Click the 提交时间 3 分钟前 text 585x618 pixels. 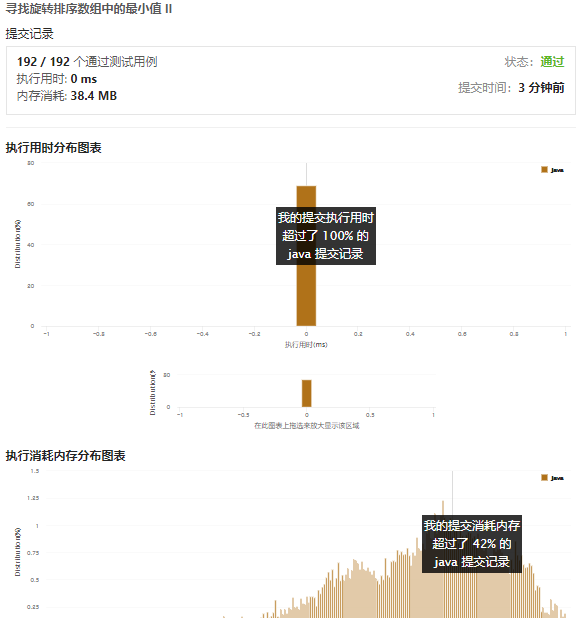[511, 87]
